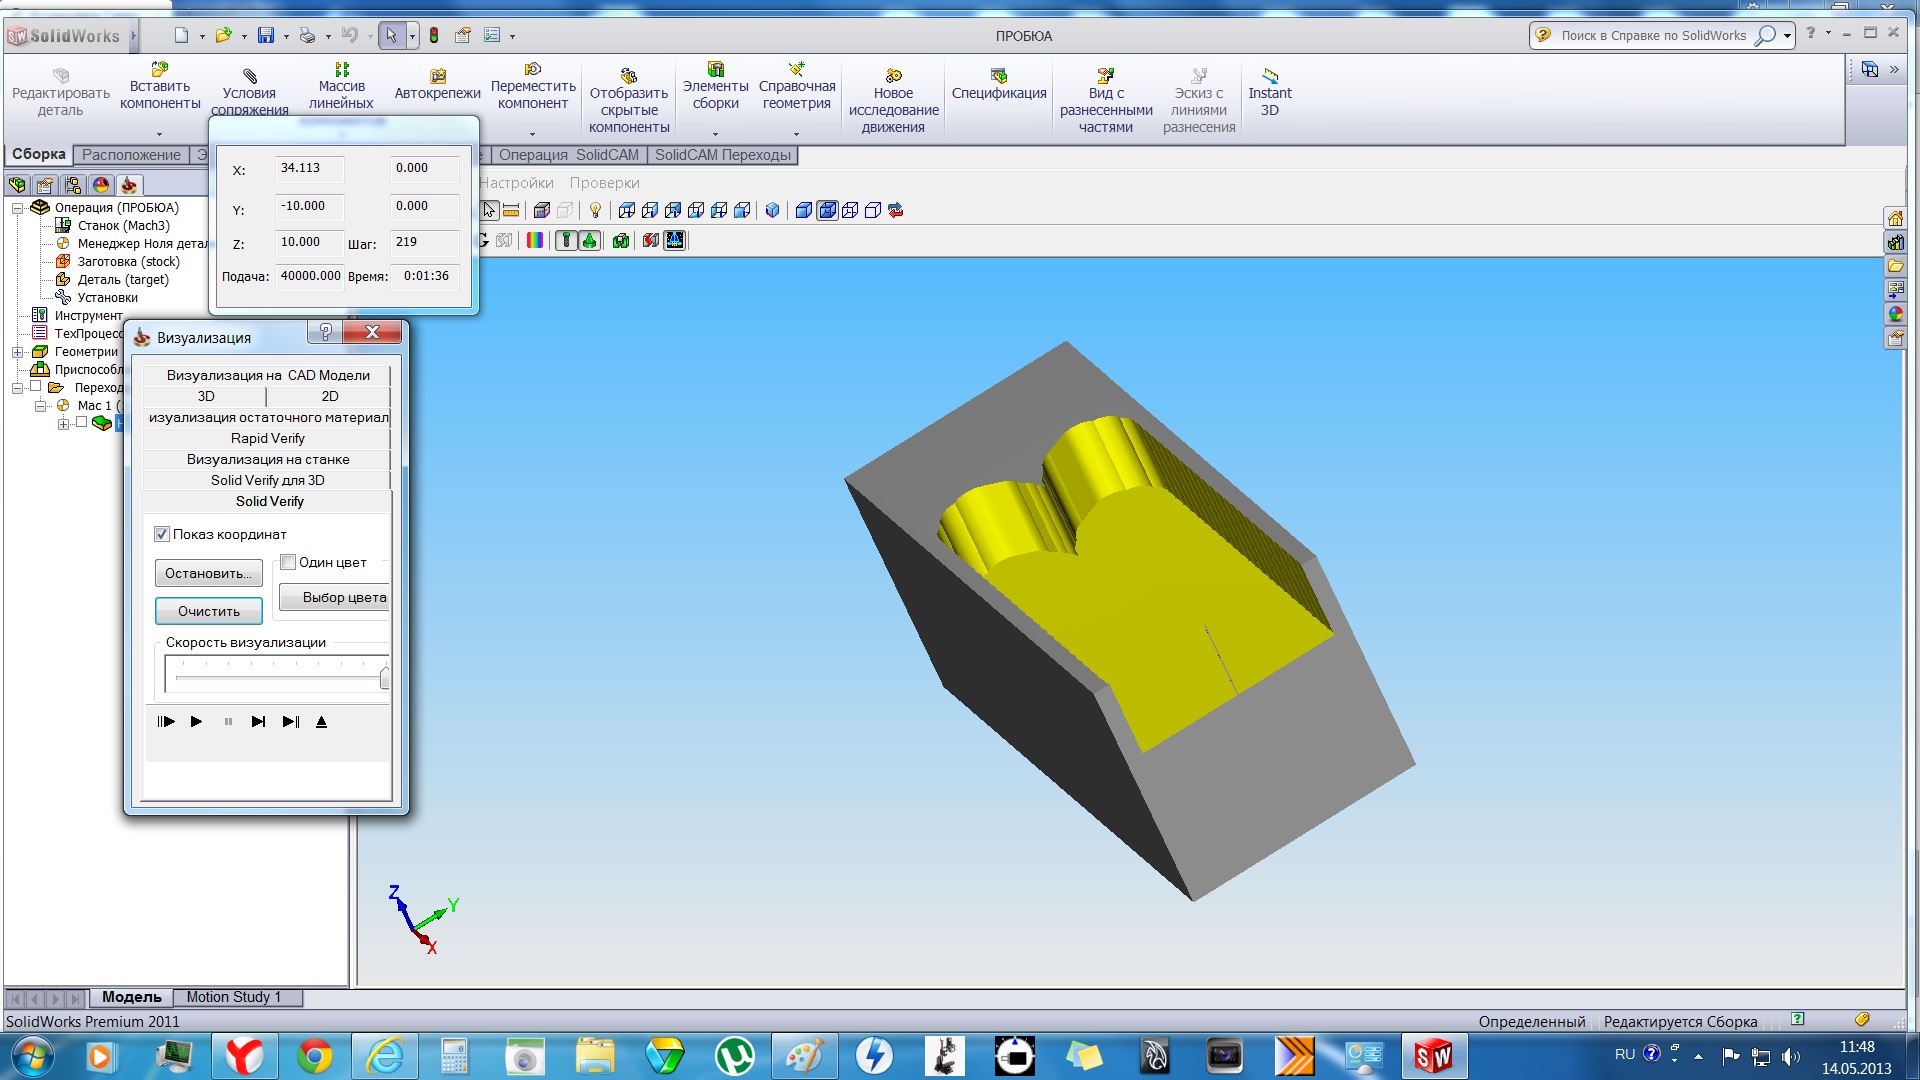Open the DisplayManager color ball tab
Viewport: 1920px width, 1080px height.
100,186
